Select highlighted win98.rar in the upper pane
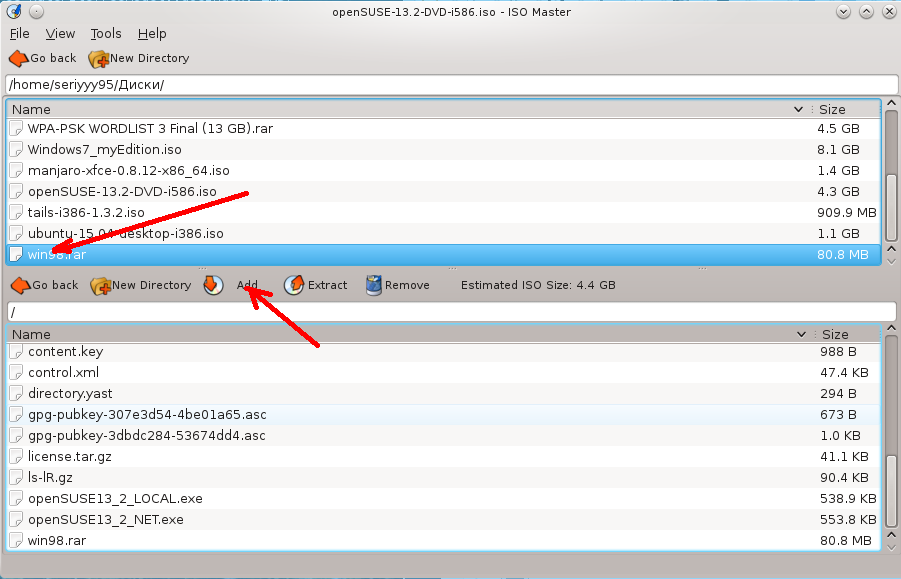 point(443,254)
